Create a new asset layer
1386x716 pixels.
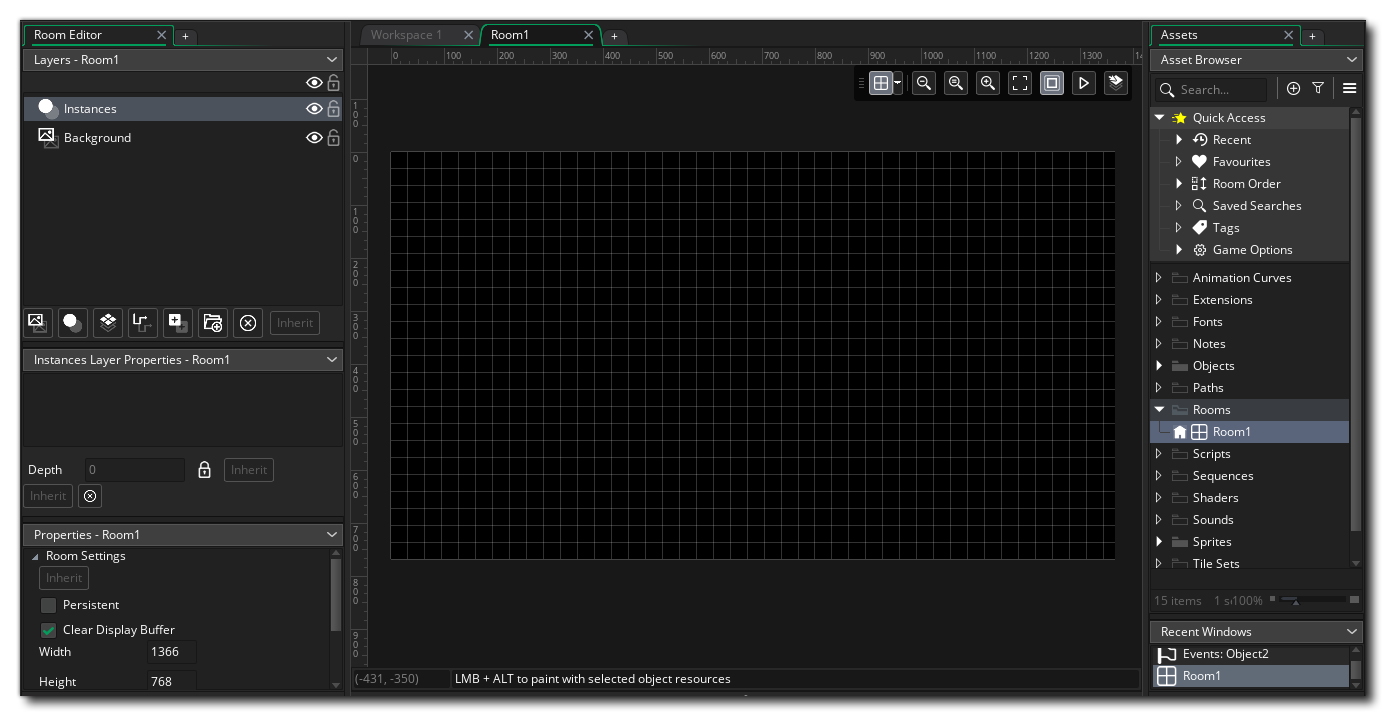pos(178,323)
